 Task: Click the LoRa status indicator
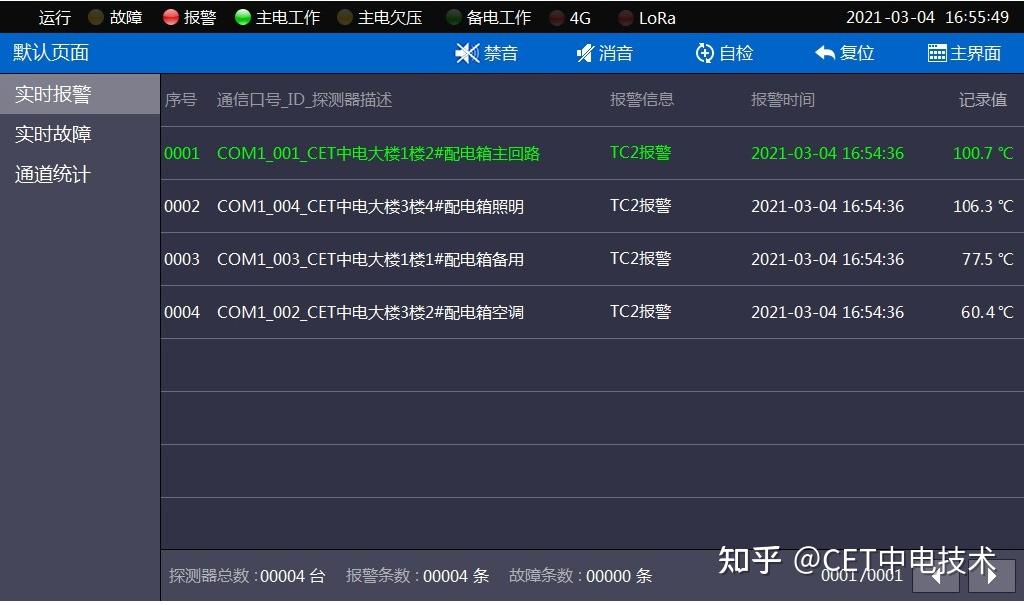point(626,18)
